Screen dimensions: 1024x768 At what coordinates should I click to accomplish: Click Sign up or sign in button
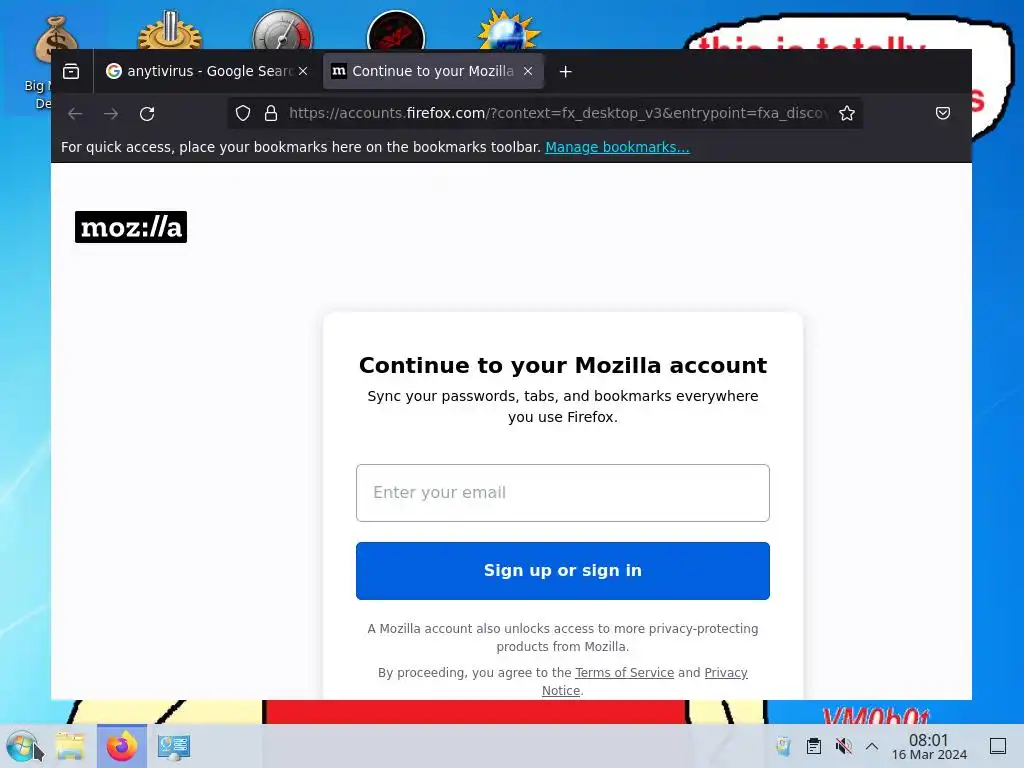point(563,570)
